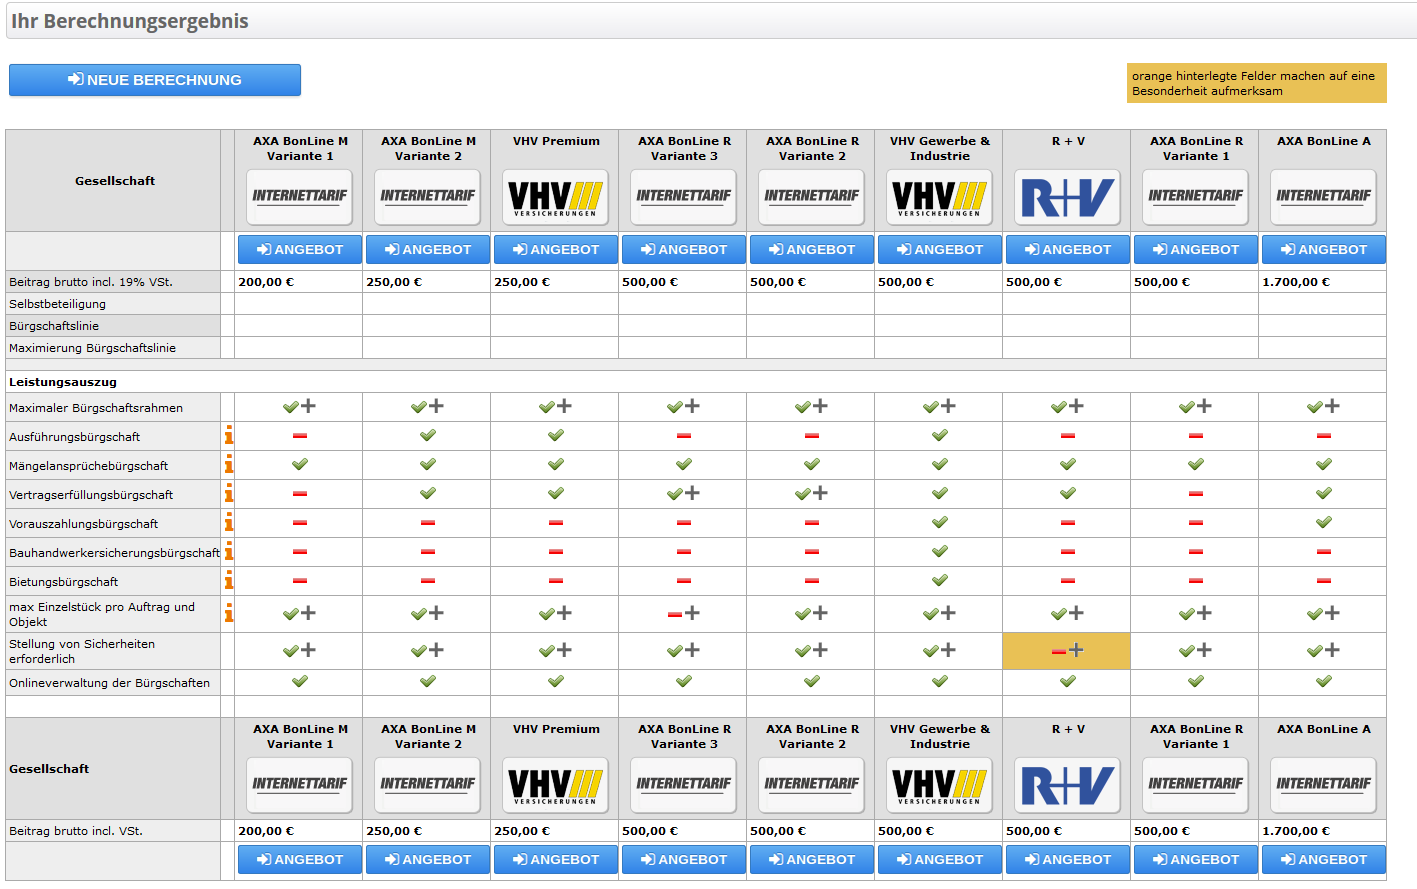
Task: Request top ANGEBOT for AXA BonLine R Variante 3
Action: (x=684, y=249)
